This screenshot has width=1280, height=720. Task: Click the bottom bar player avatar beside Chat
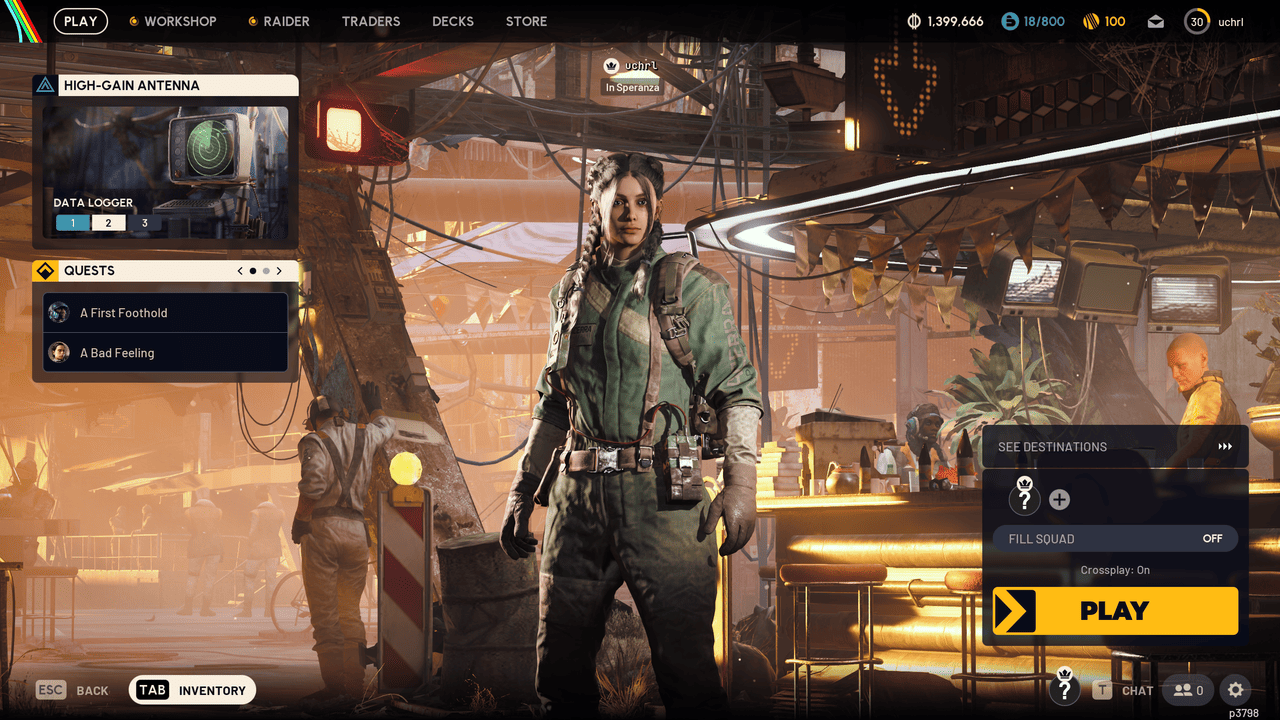1065,686
